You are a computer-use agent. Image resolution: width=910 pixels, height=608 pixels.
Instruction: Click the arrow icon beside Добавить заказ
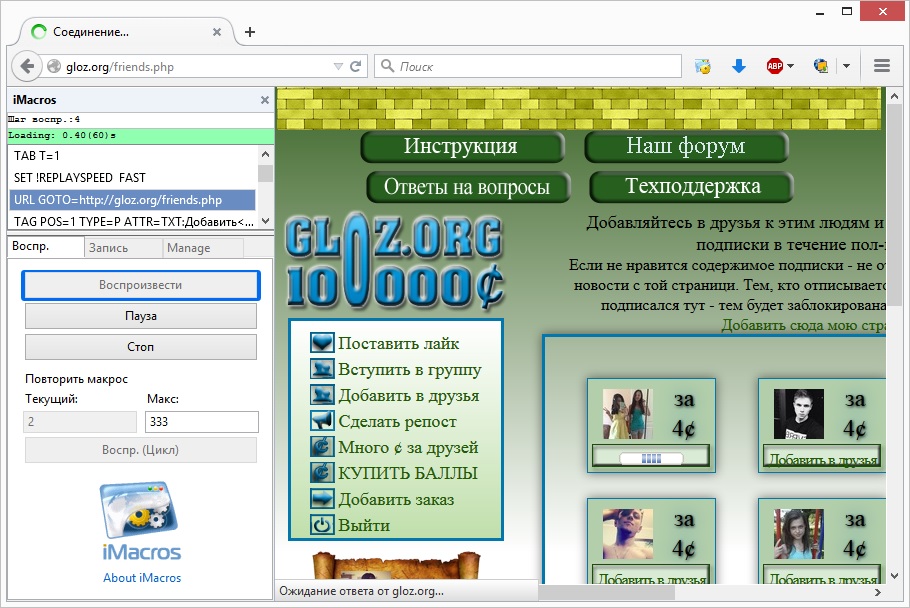322,499
